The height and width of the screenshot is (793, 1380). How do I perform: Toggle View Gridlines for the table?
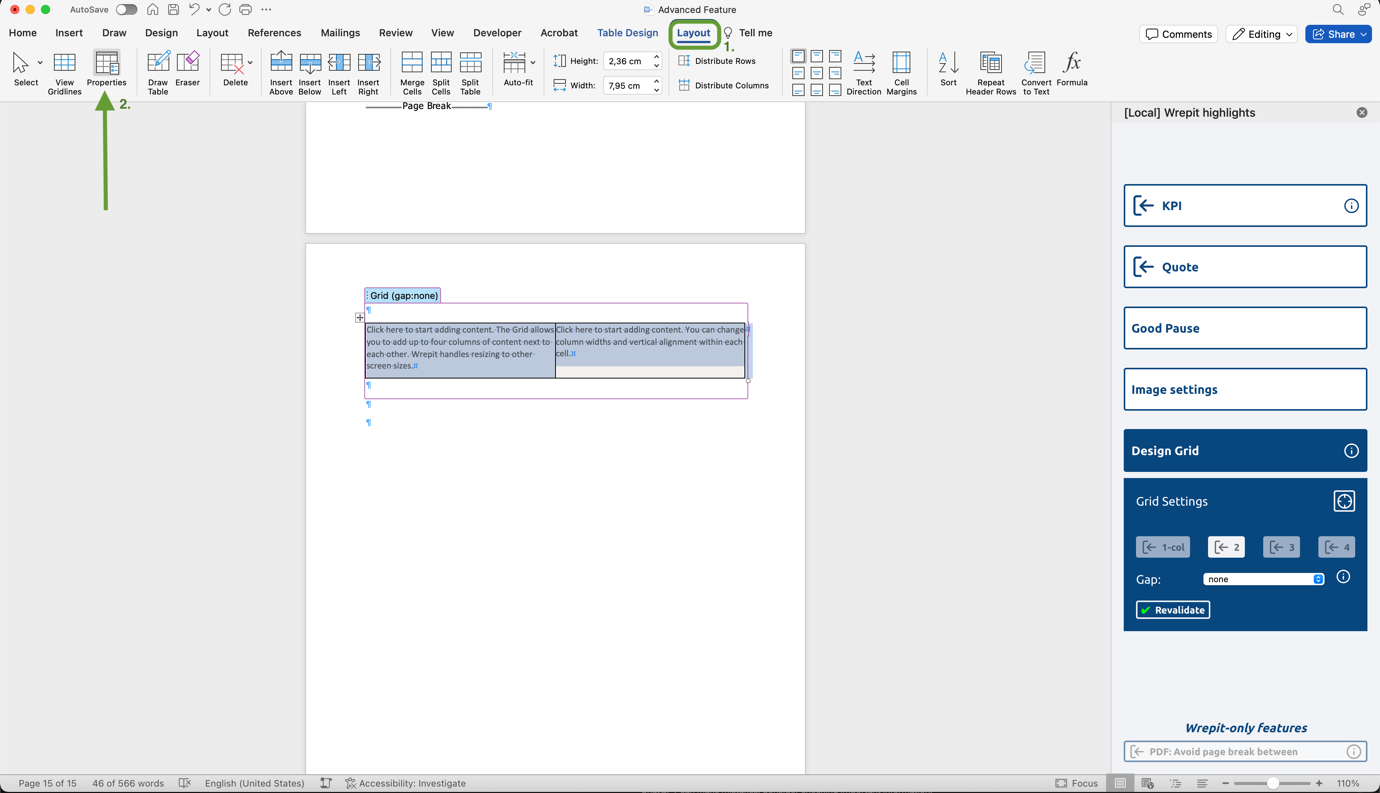(64, 73)
